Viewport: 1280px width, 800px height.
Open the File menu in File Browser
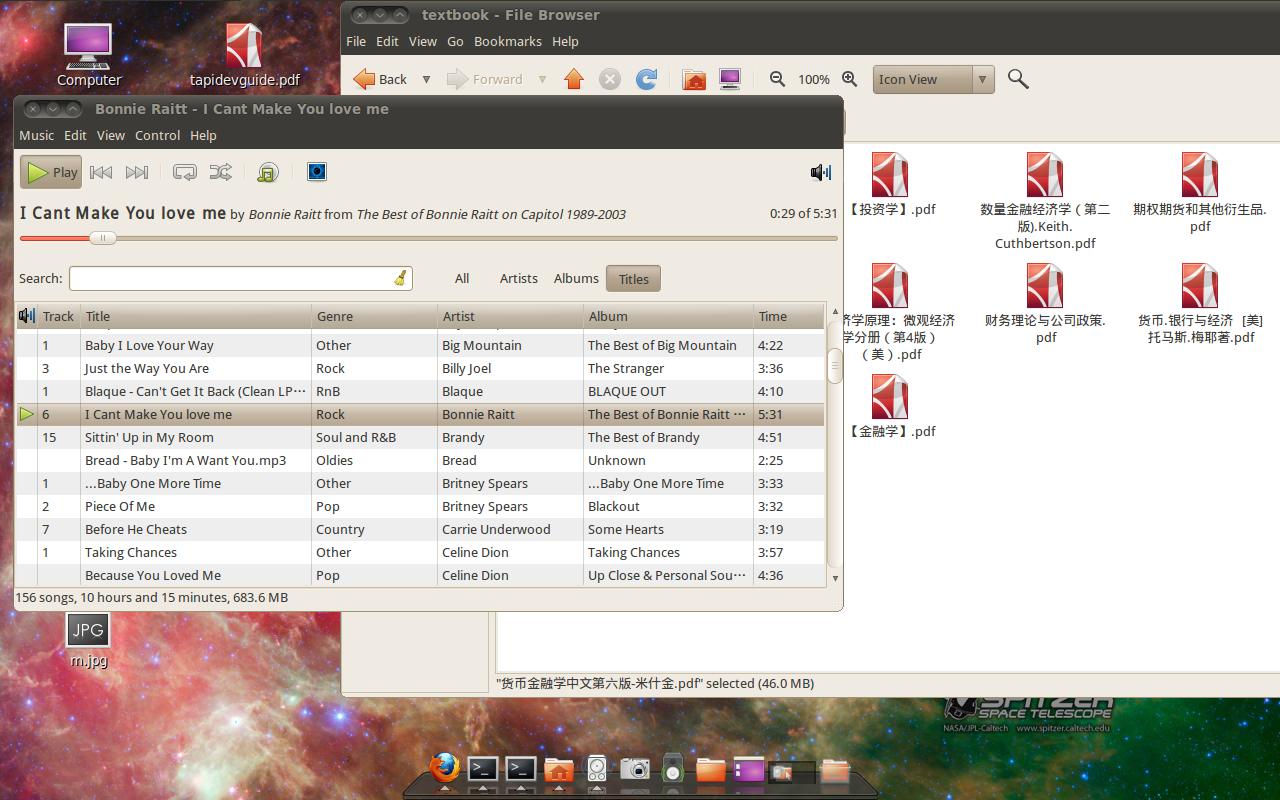[356, 41]
